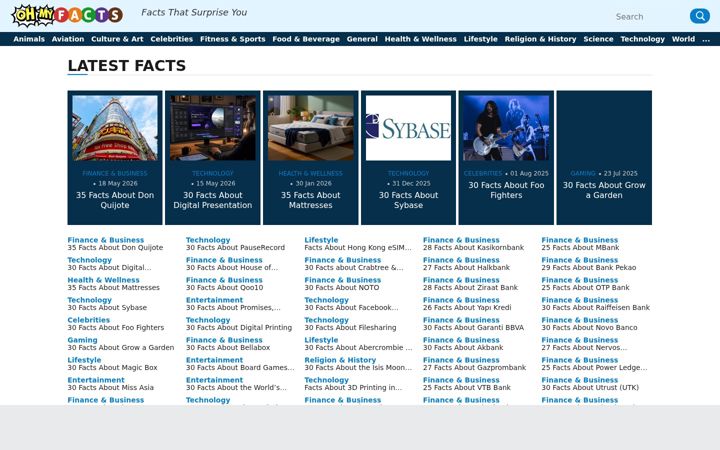Open list link 30 Facts About Qoo10
Image resolution: width=720 pixels, height=450 pixels.
[x=225, y=287]
